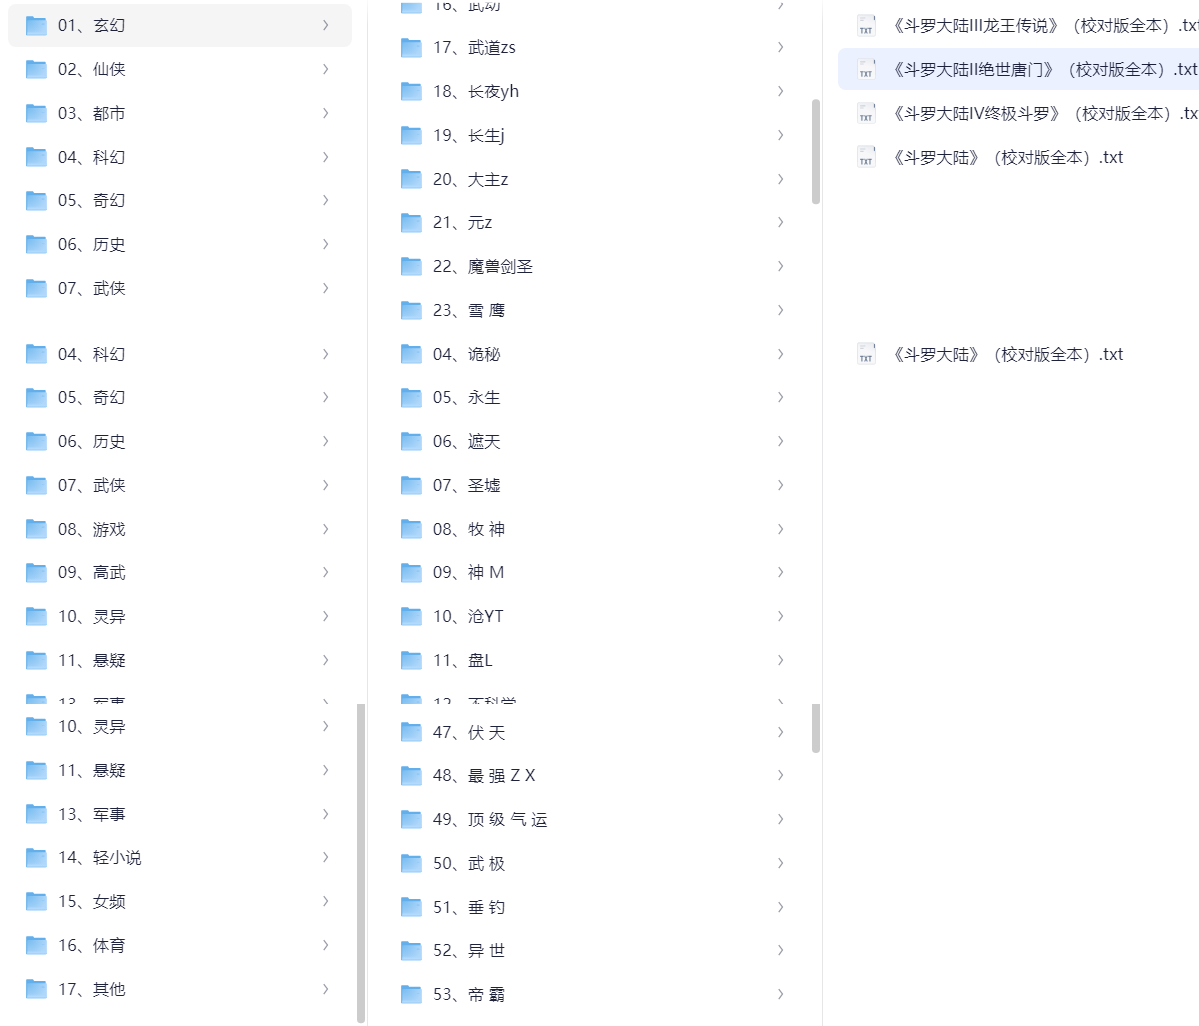Select the 09、神M folder name
The height and width of the screenshot is (1026, 1199).
tap(469, 573)
